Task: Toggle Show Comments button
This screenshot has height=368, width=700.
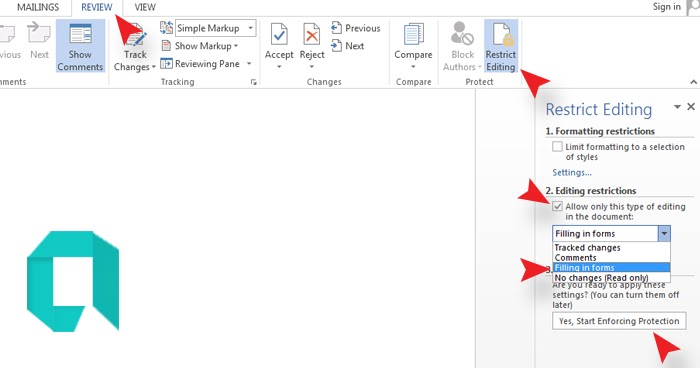Action: [80, 46]
